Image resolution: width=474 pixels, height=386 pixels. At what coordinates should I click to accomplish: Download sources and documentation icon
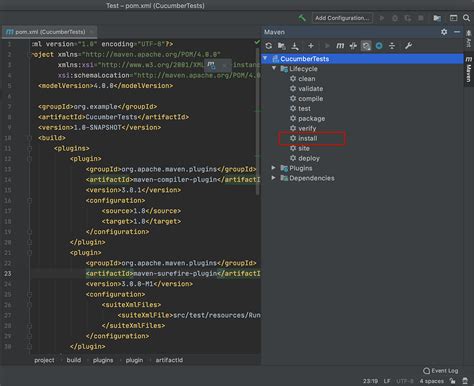[295, 46]
